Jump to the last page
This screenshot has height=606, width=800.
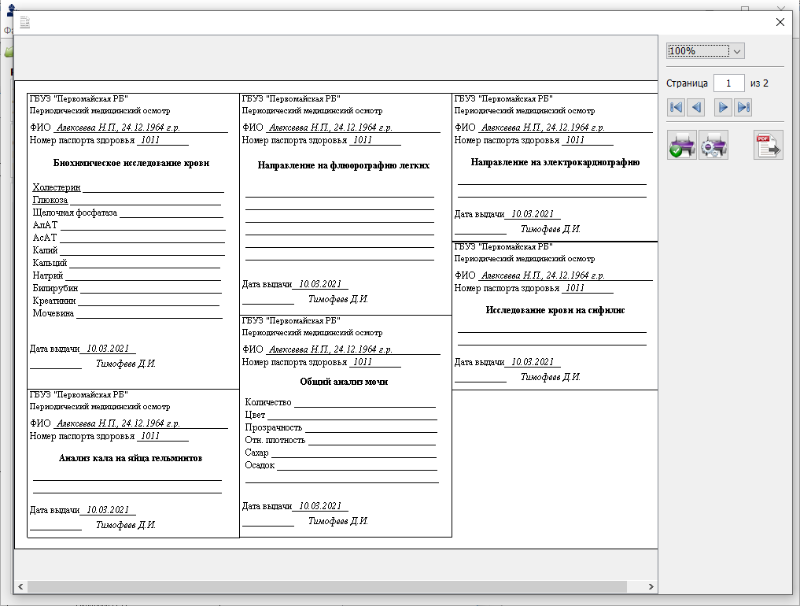pos(743,107)
